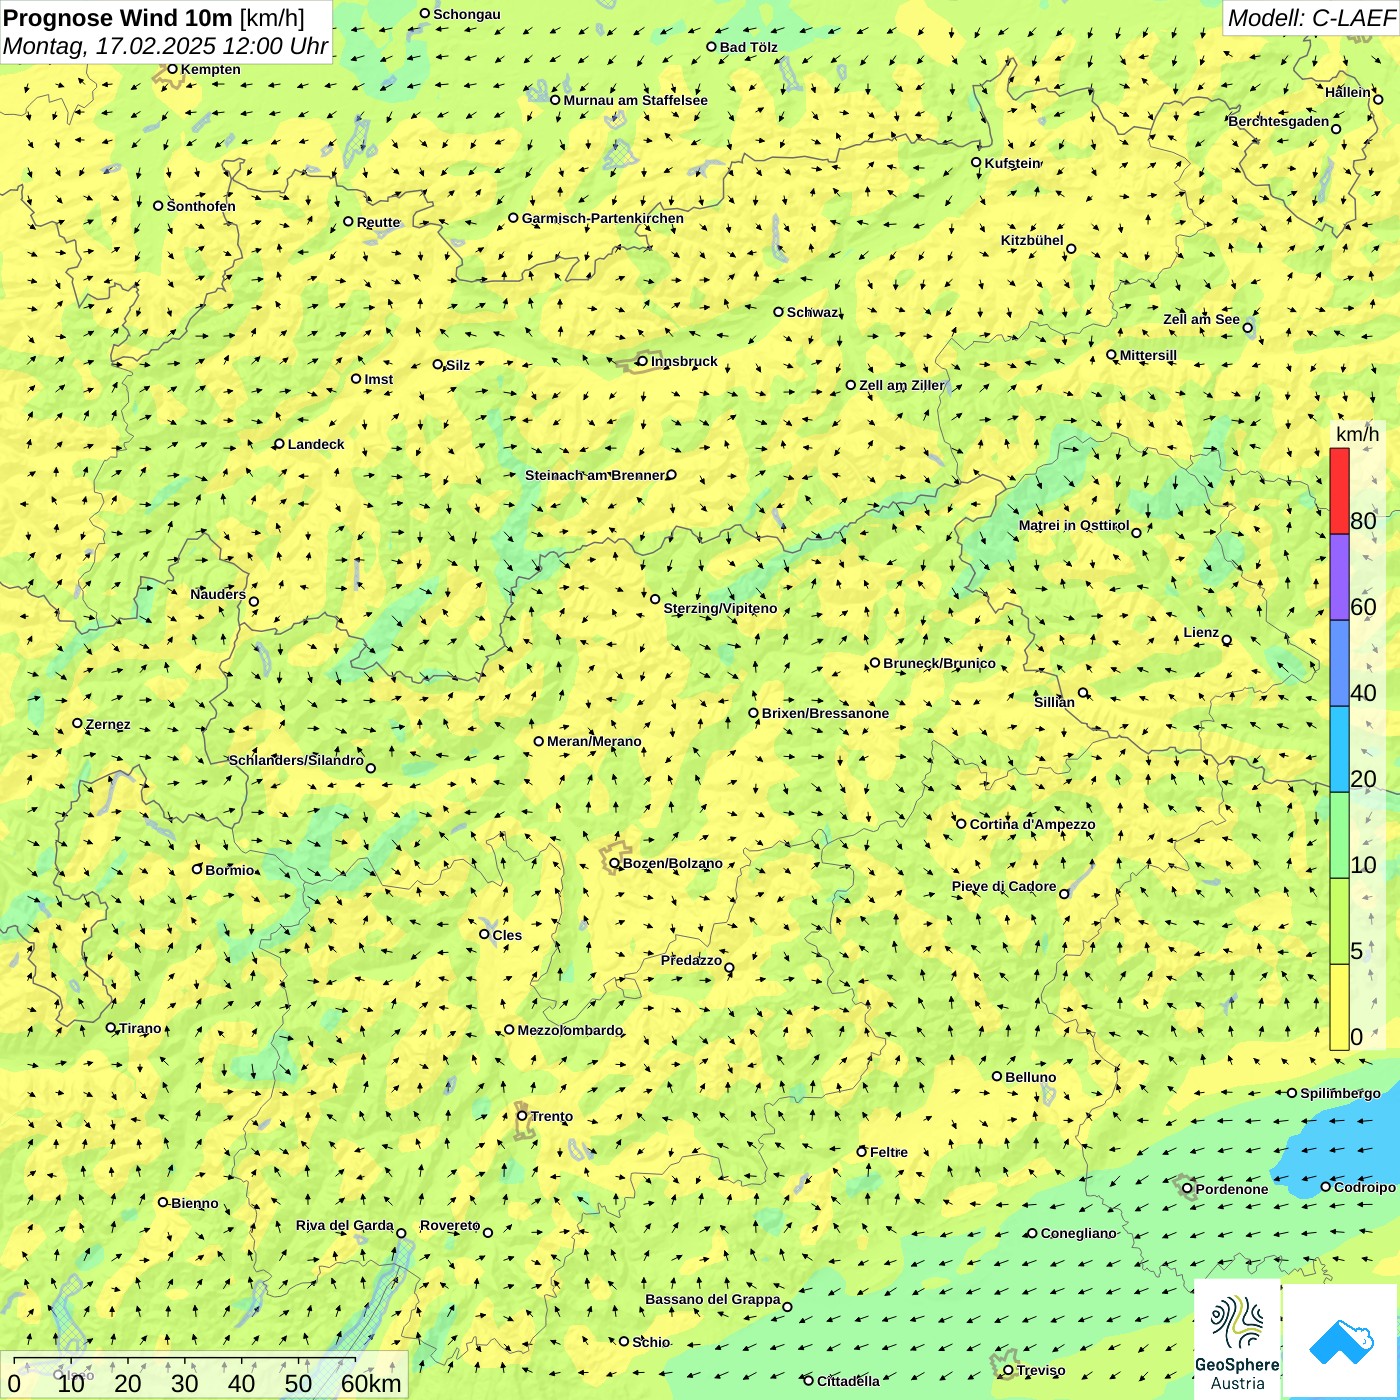Click the 'Bassano del Grappa' label
This screenshot has height=1400, width=1400.
coord(712,1299)
